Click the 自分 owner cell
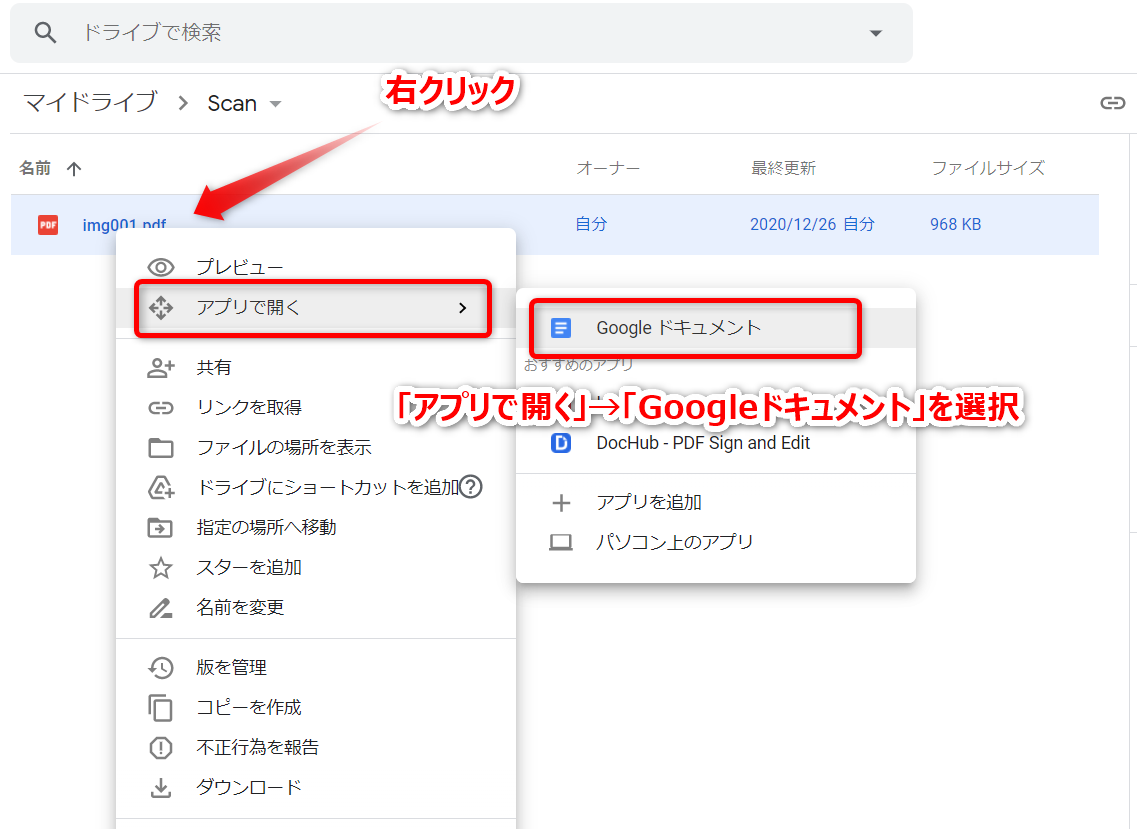This screenshot has height=829, width=1137. [x=591, y=224]
